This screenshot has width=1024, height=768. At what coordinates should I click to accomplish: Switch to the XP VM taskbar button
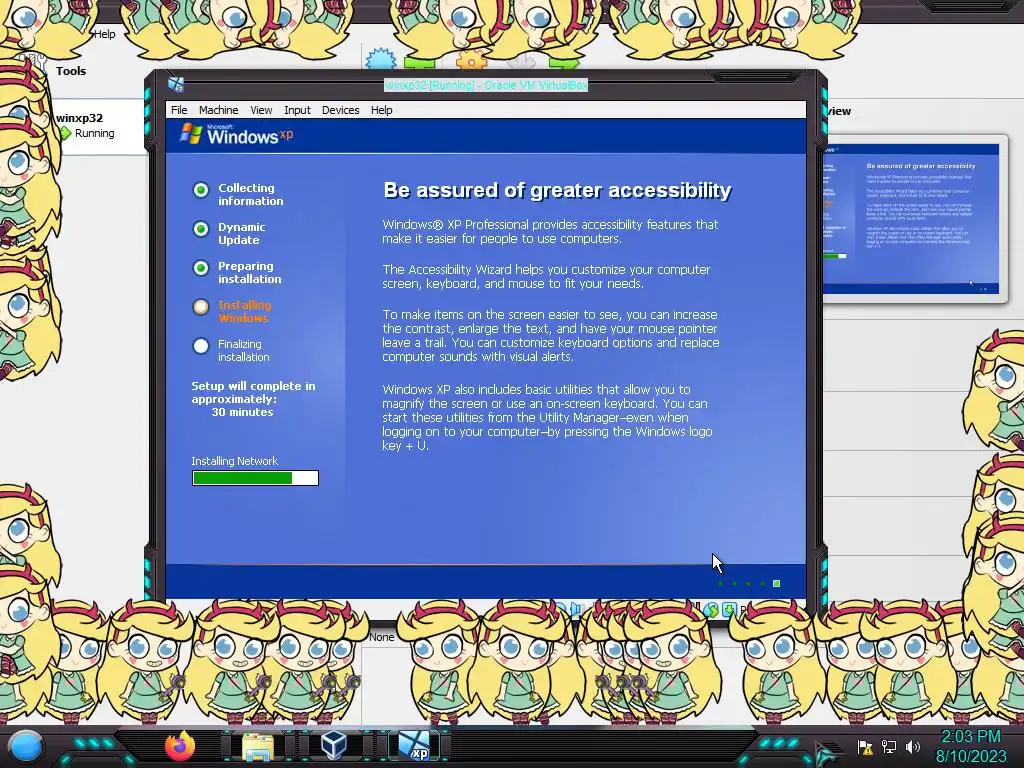[415, 746]
